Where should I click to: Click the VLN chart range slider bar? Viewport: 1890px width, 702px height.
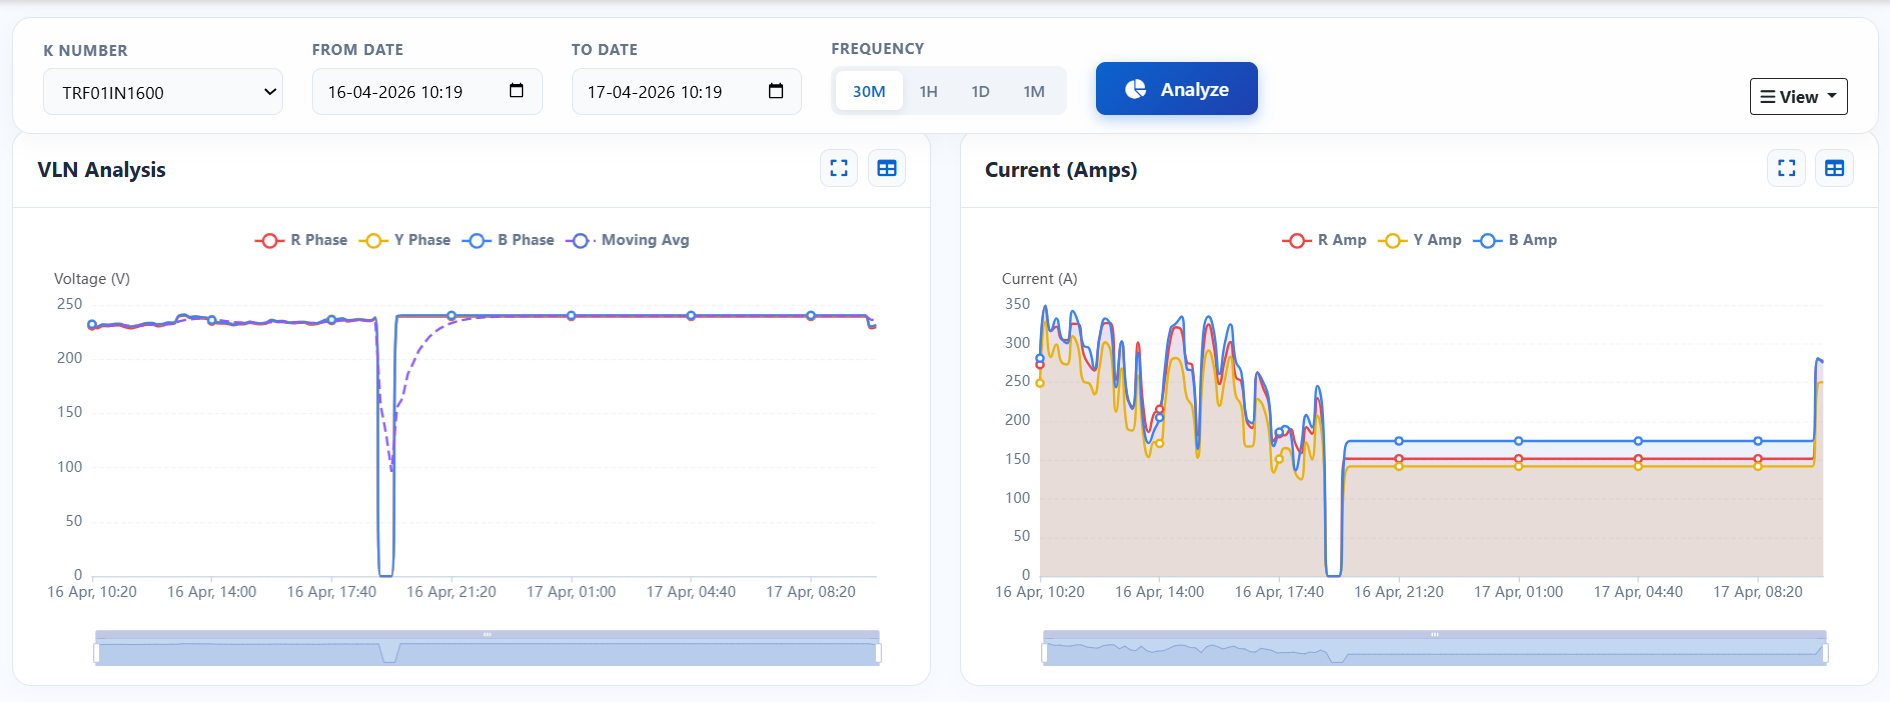487,653
